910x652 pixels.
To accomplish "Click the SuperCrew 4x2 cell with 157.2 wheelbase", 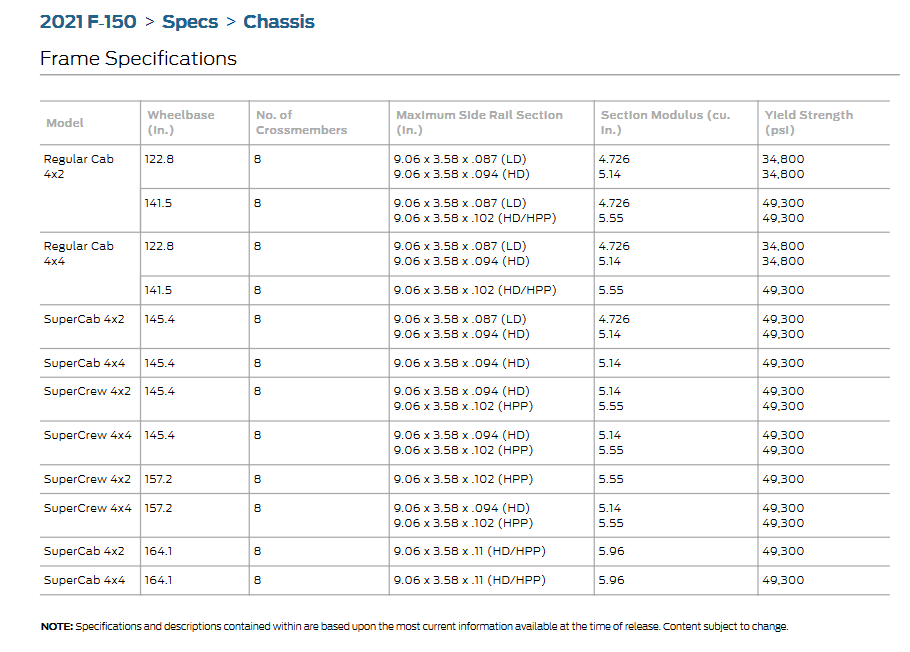I will click(87, 479).
